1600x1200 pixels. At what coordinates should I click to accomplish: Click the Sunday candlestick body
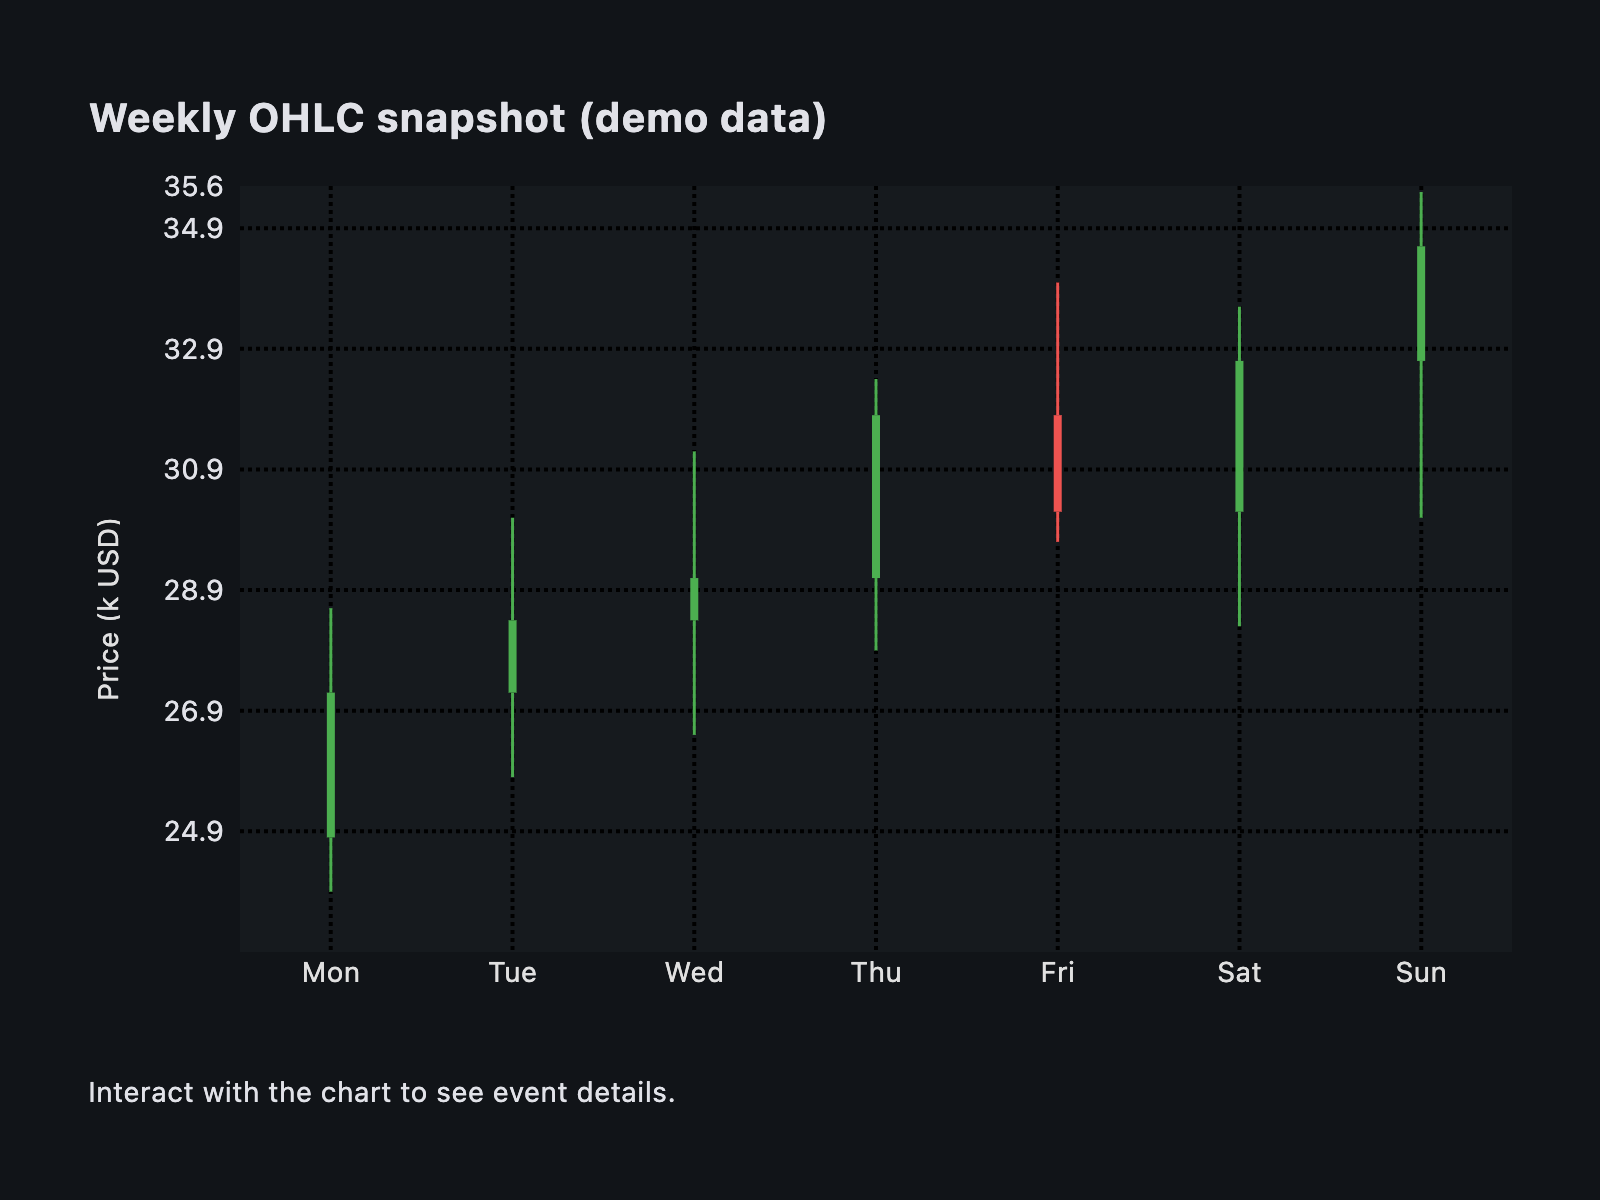[1421, 303]
